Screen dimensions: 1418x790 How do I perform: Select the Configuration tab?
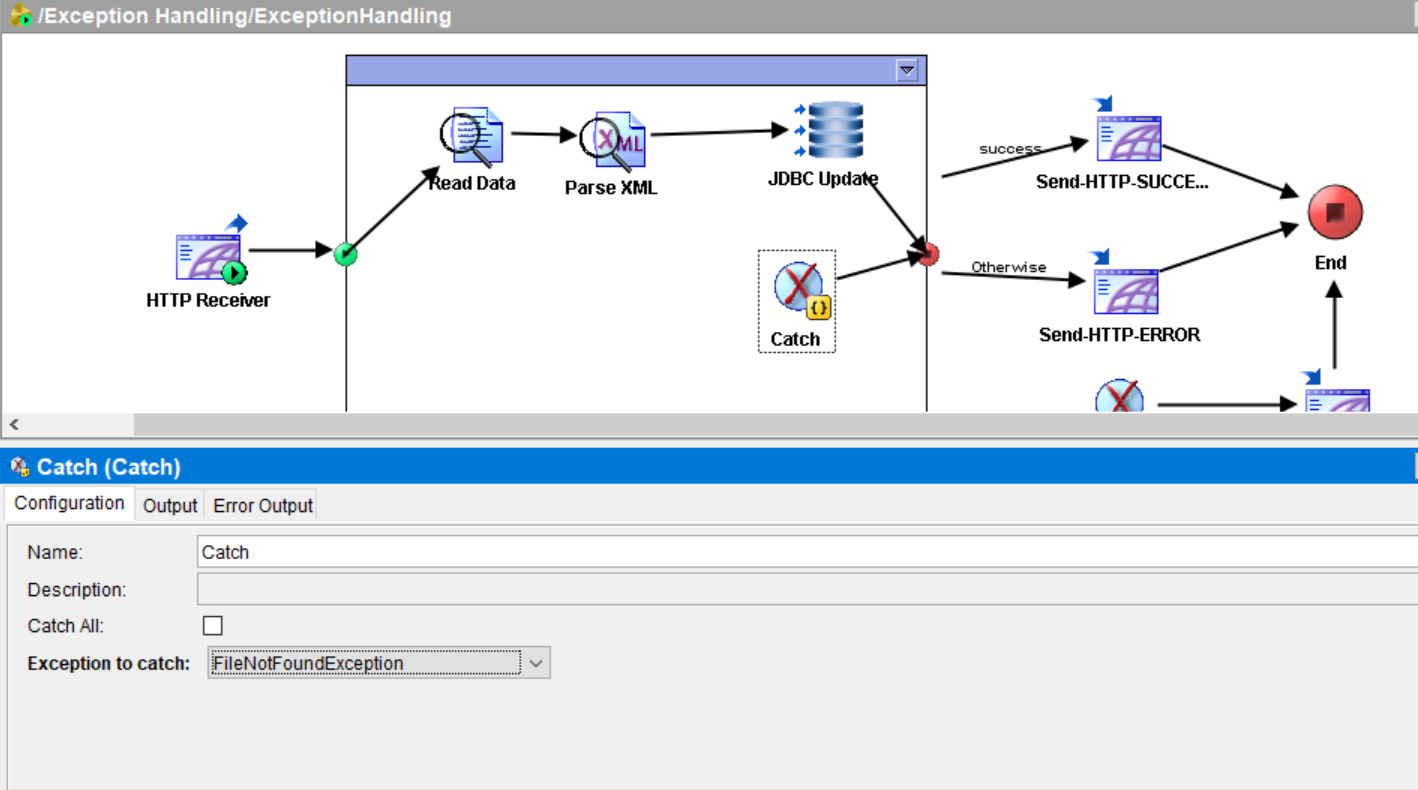68,503
